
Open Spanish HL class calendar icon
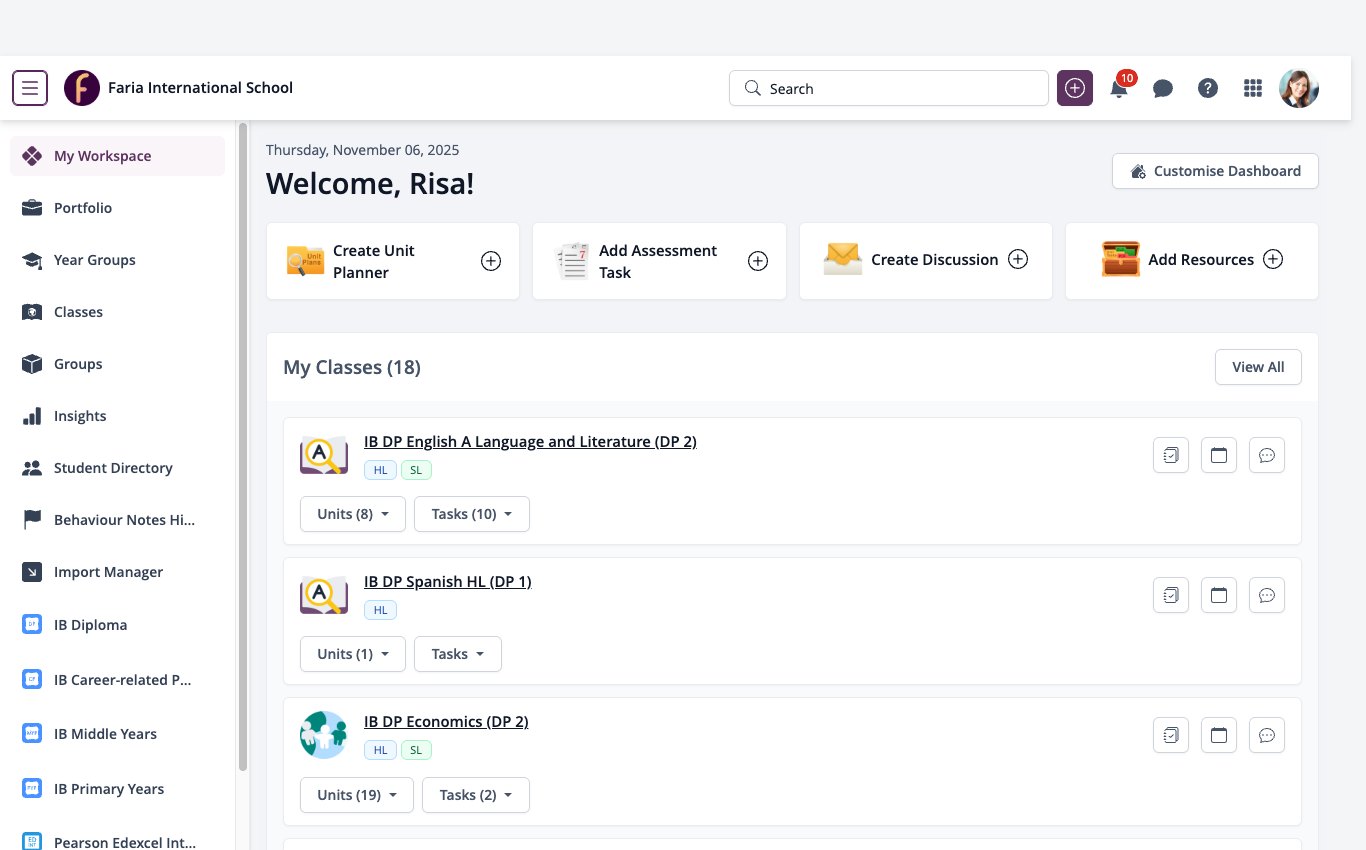1219,595
